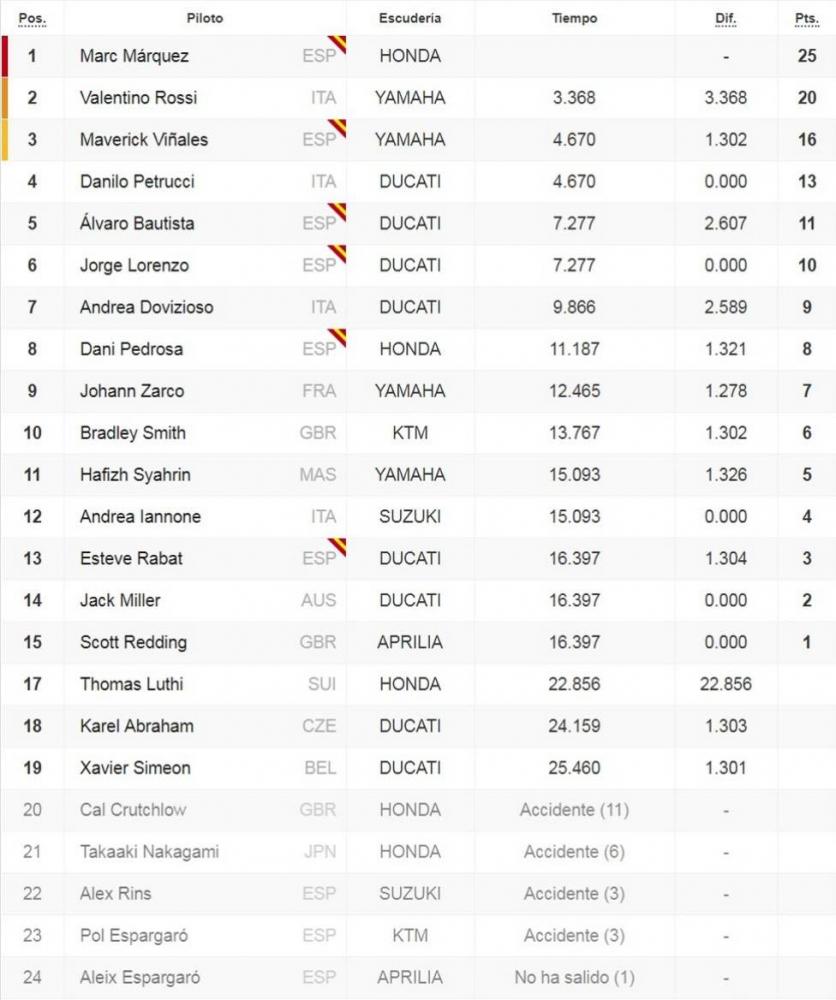Click Johann Zarco's name
This screenshot has height=1000, width=836.
[x=132, y=391]
